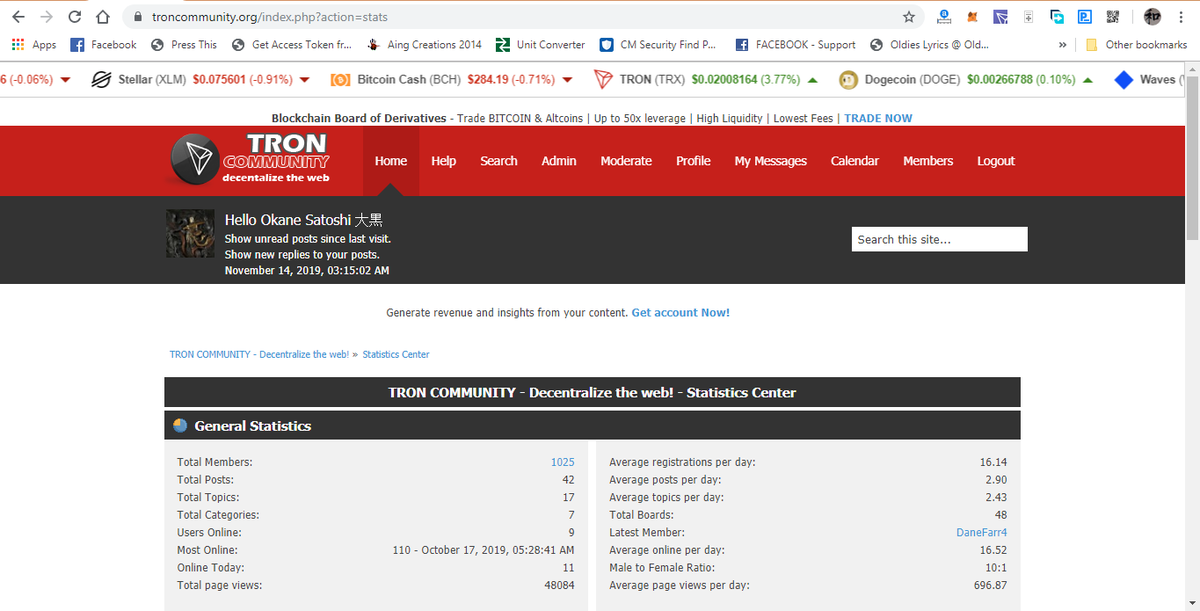Viewport: 1200px width, 611px height.
Task: Focus the Search this site field
Action: click(x=940, y=239)
